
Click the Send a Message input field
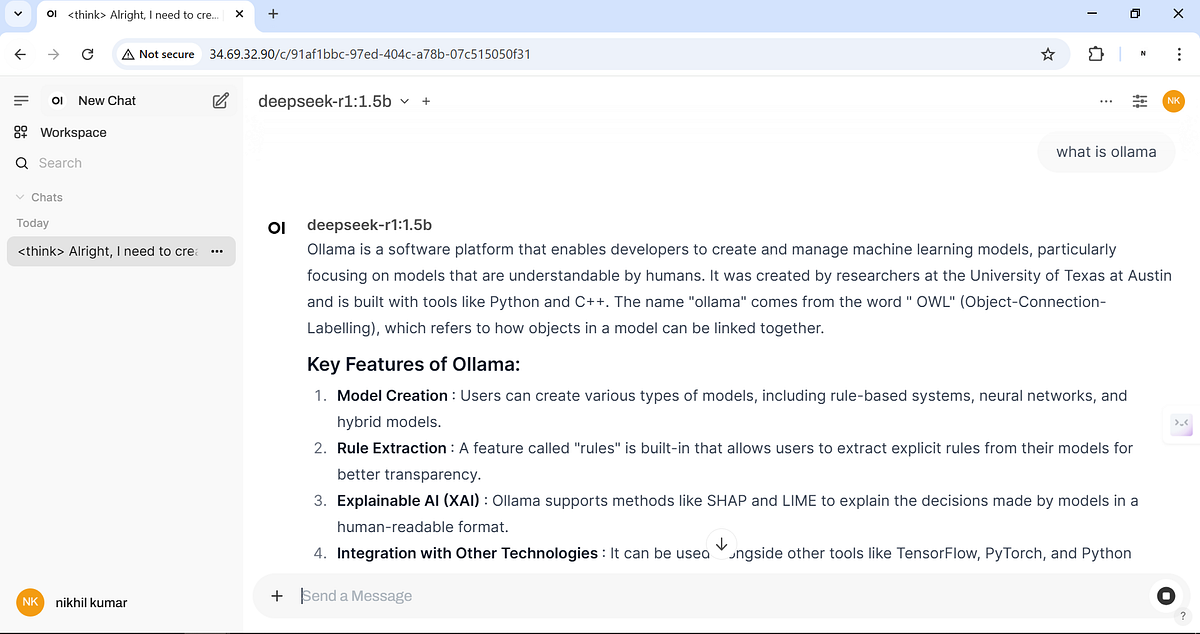tap(600, 595)
